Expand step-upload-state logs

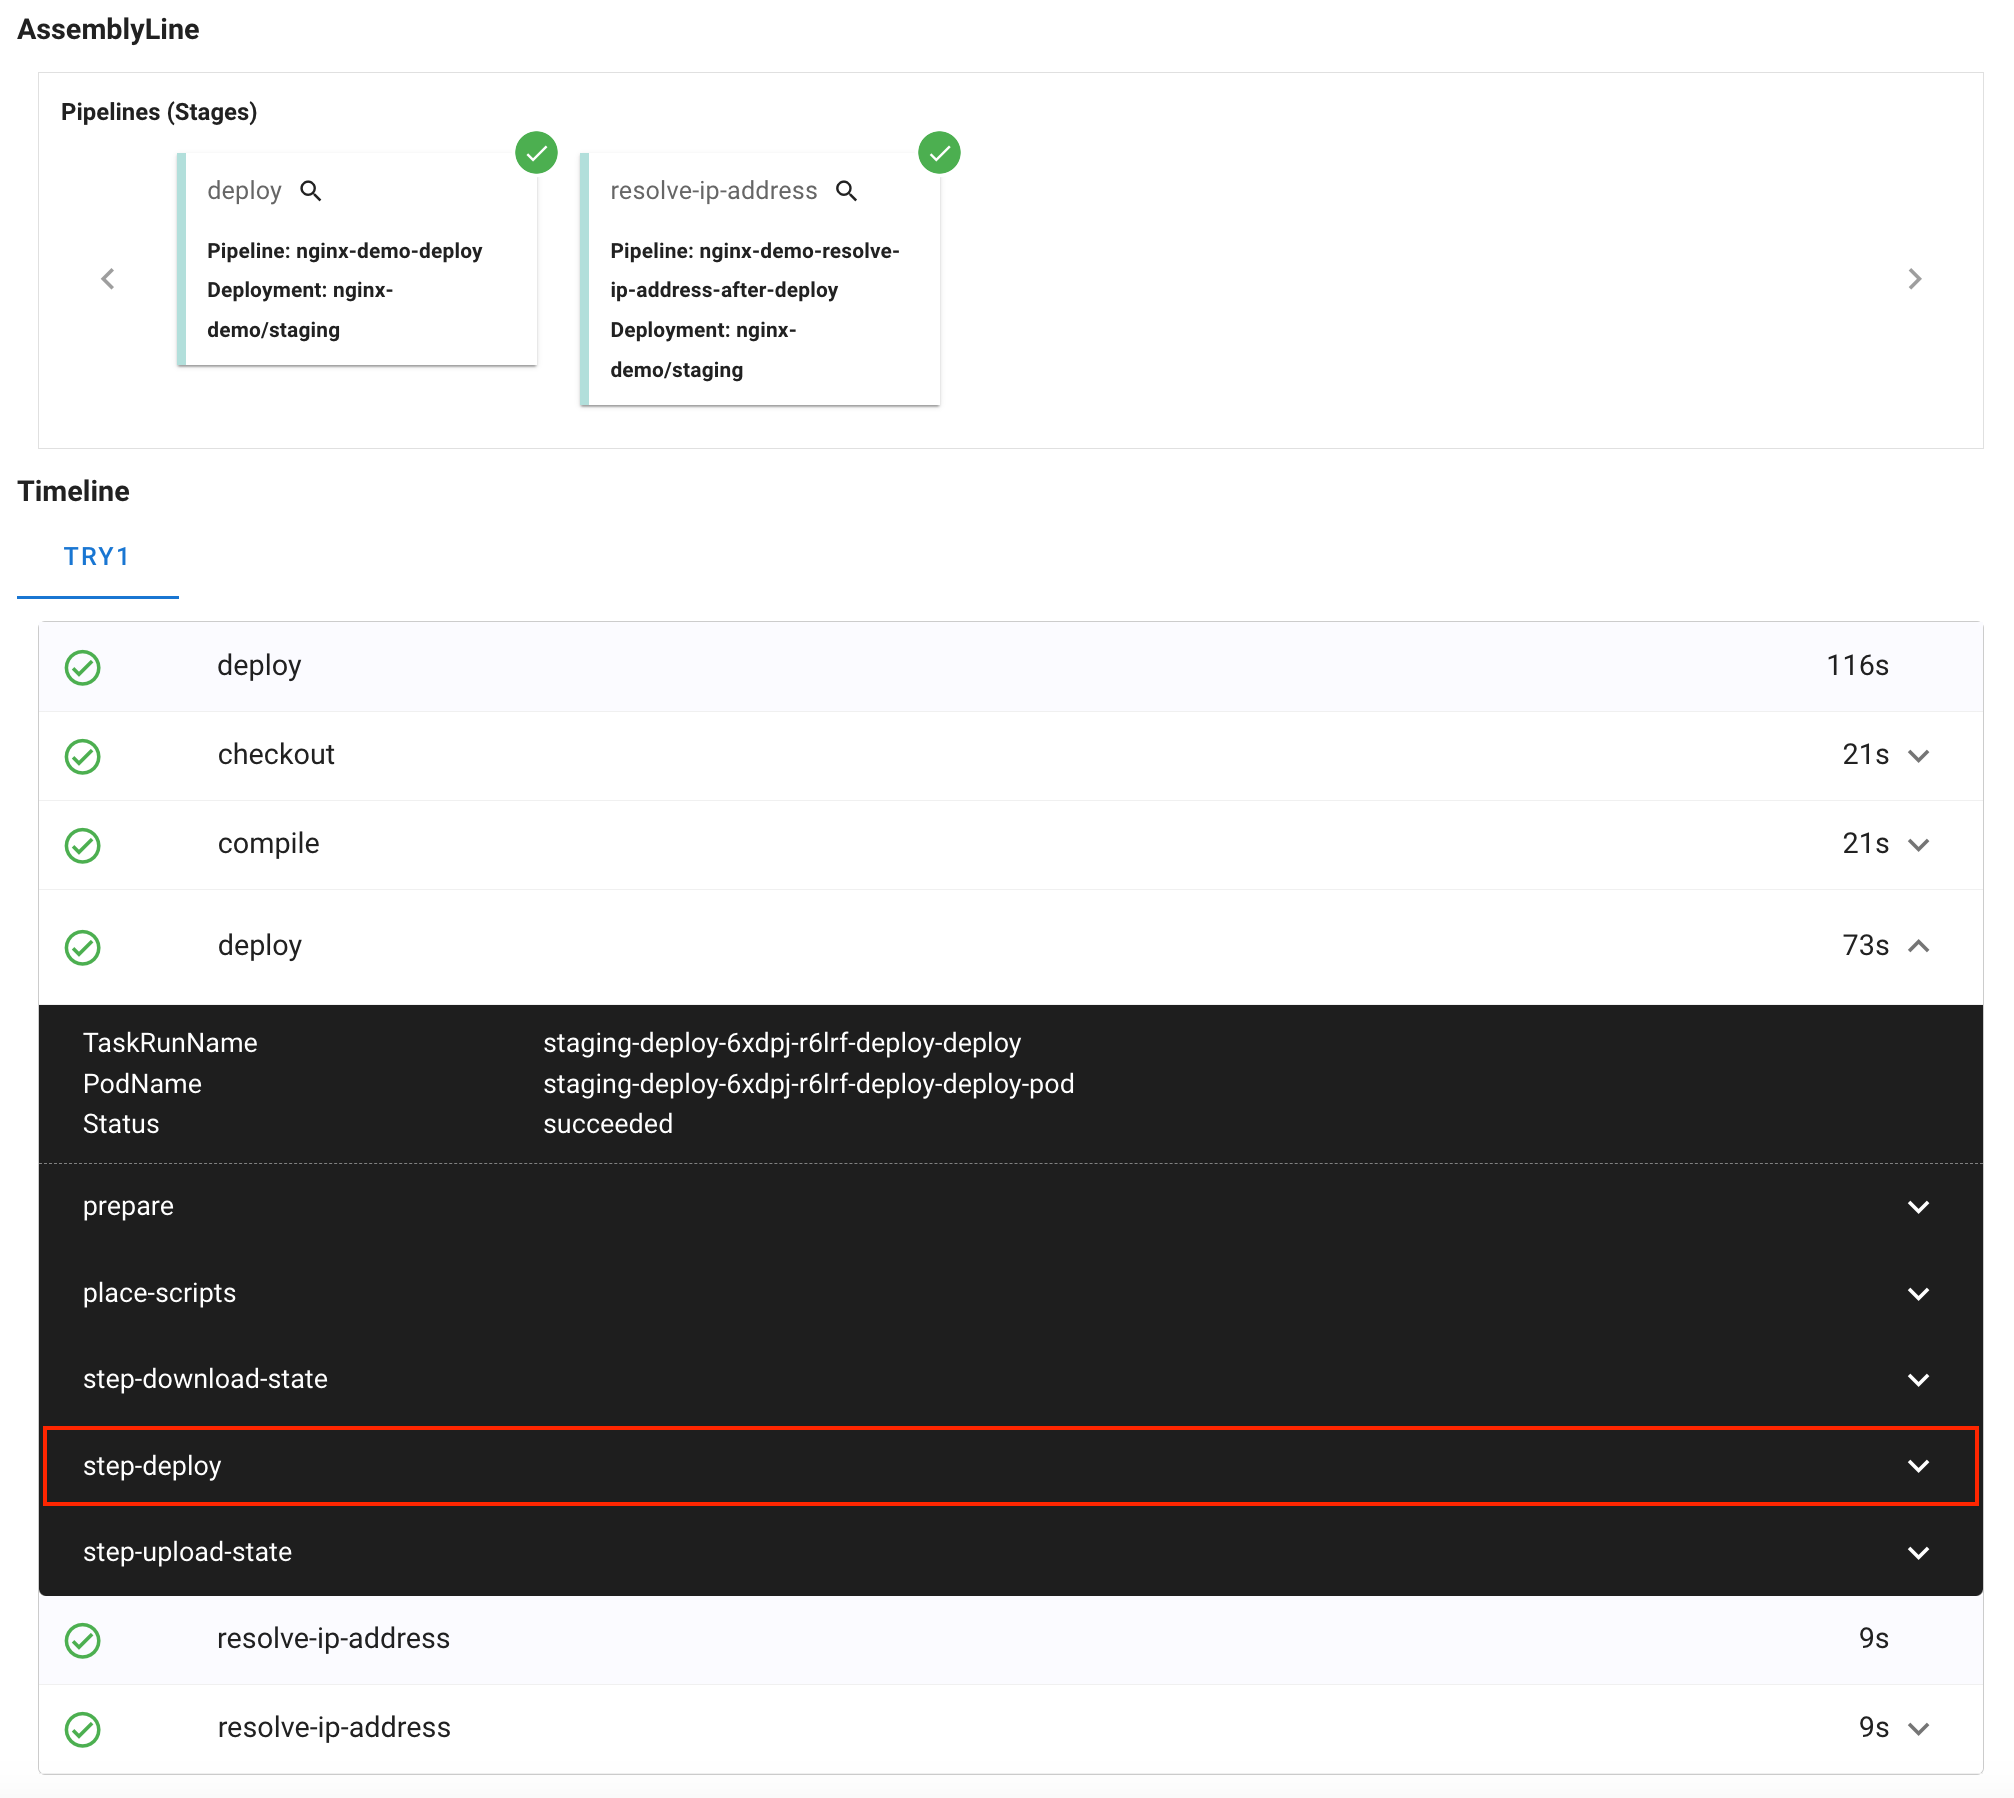pyautogui.click(x=1918, y=1553)
